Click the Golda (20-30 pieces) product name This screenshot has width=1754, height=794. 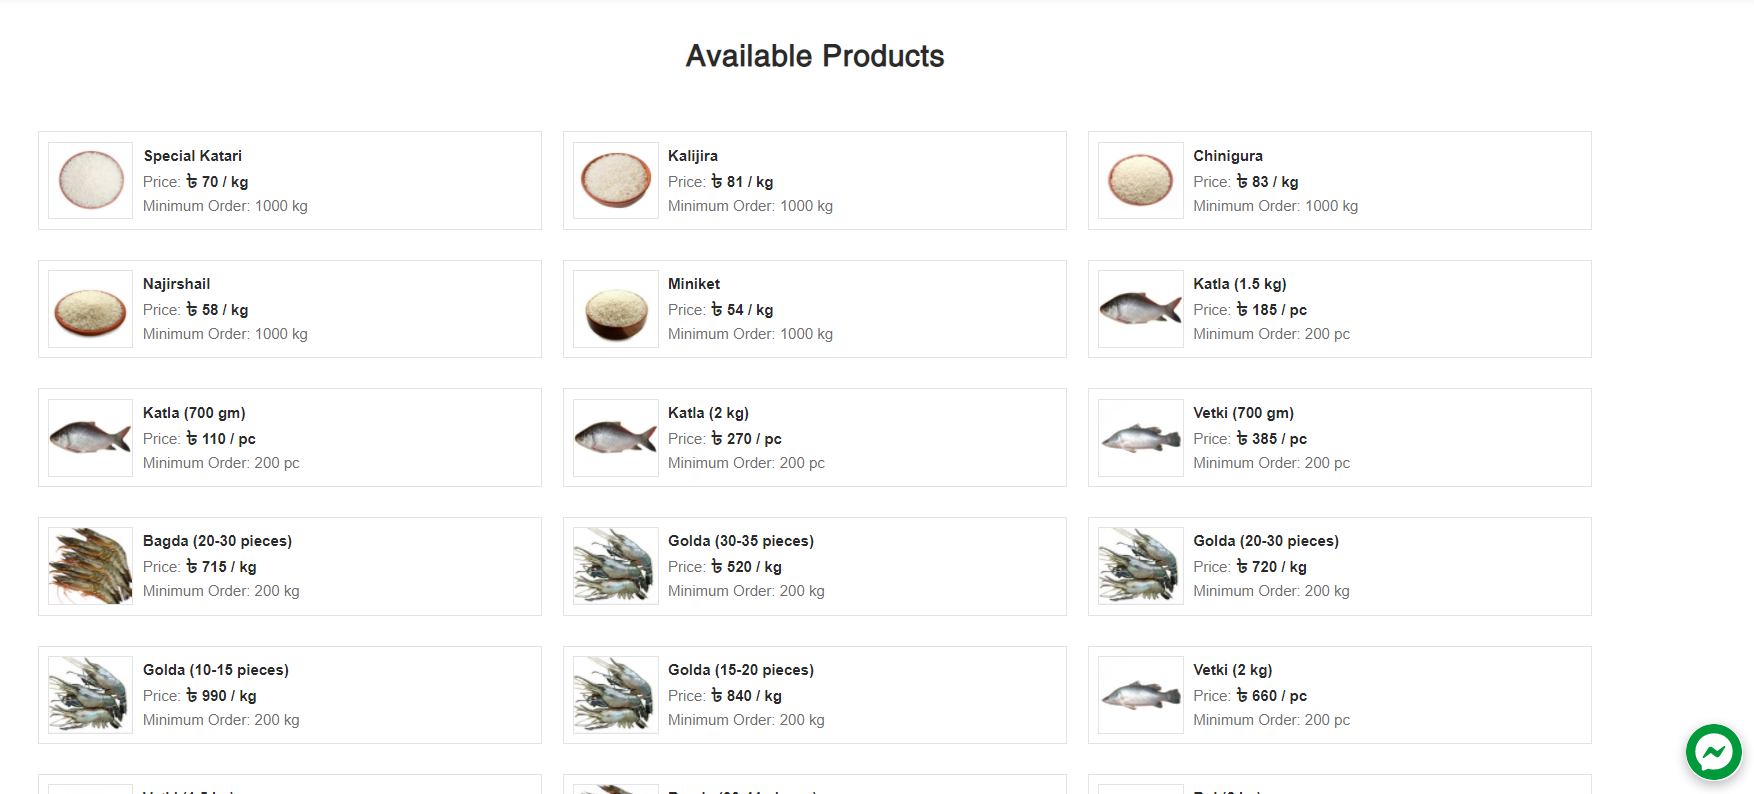tap(1265, 541)
